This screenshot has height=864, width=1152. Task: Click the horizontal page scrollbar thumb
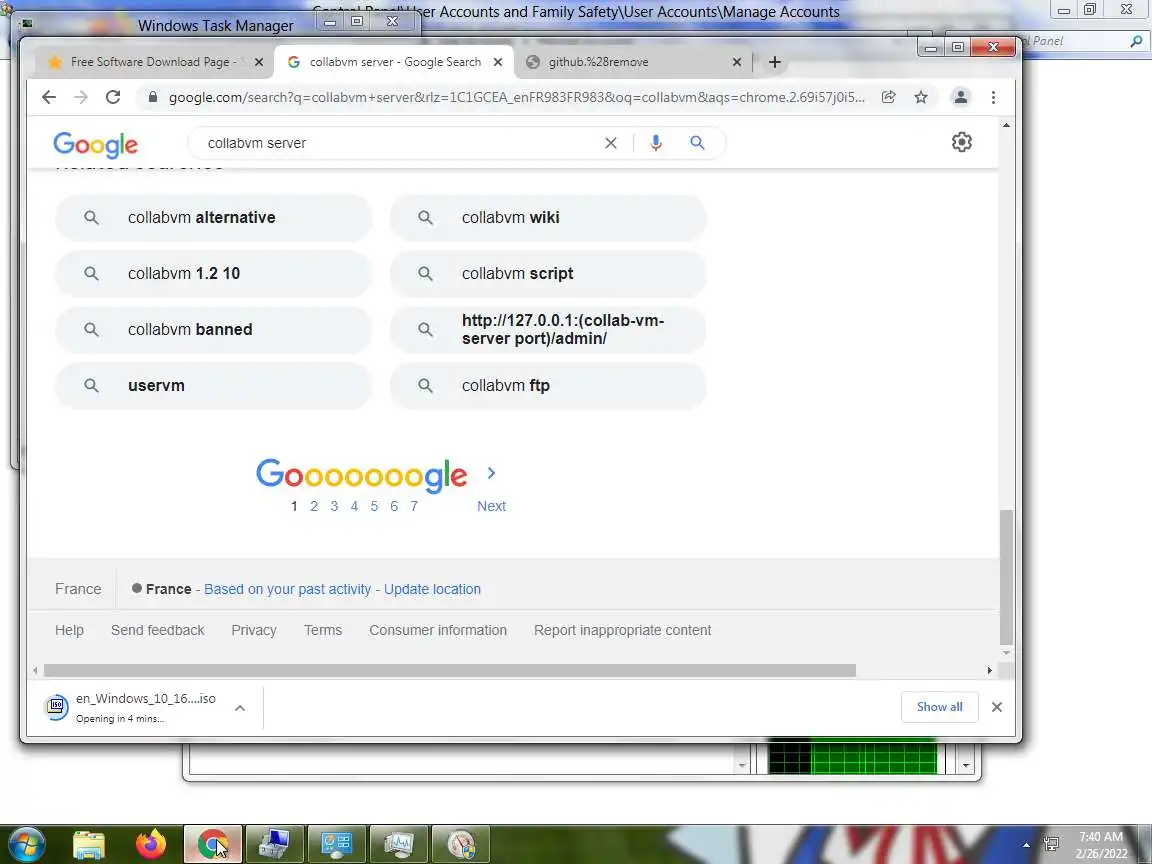(x=450, y=670)
